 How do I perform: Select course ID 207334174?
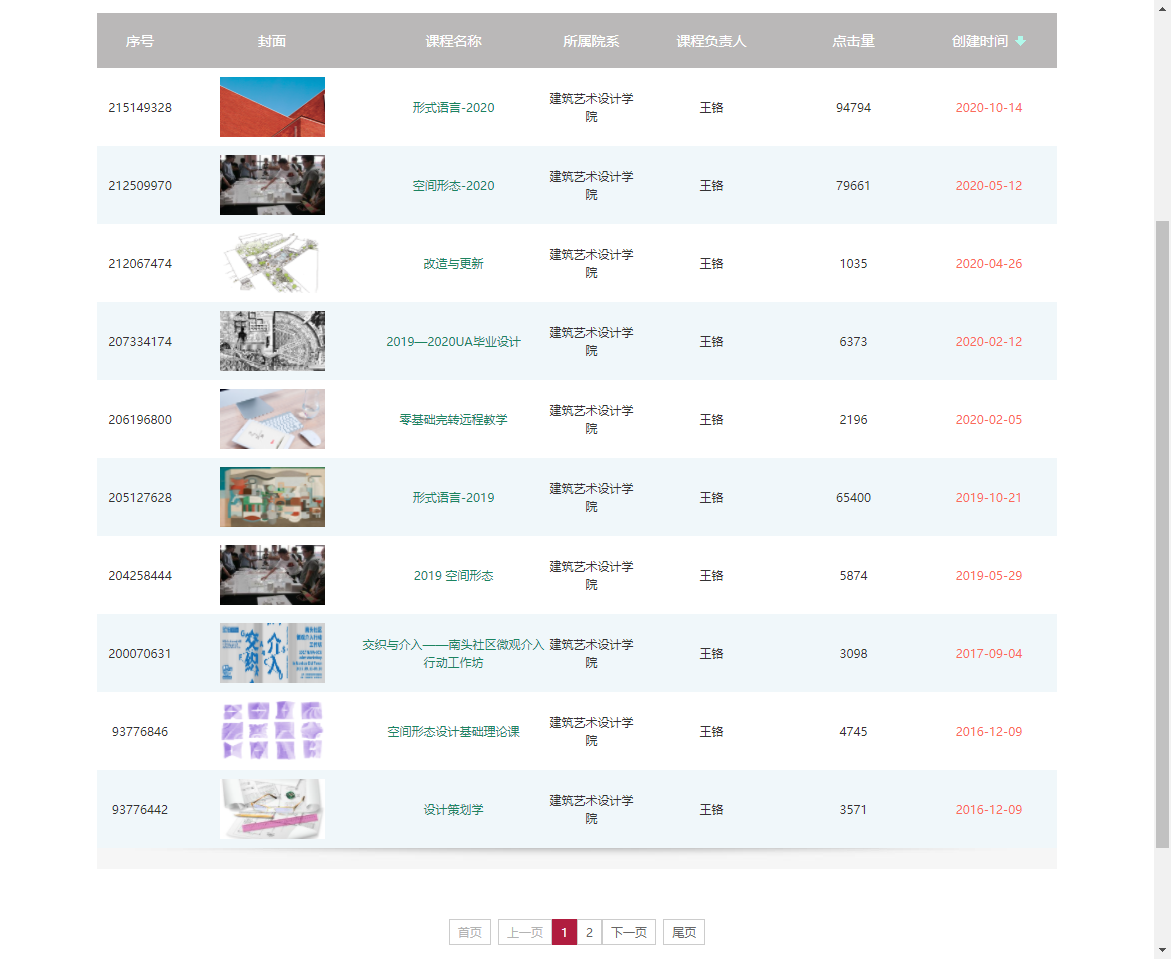140,341
